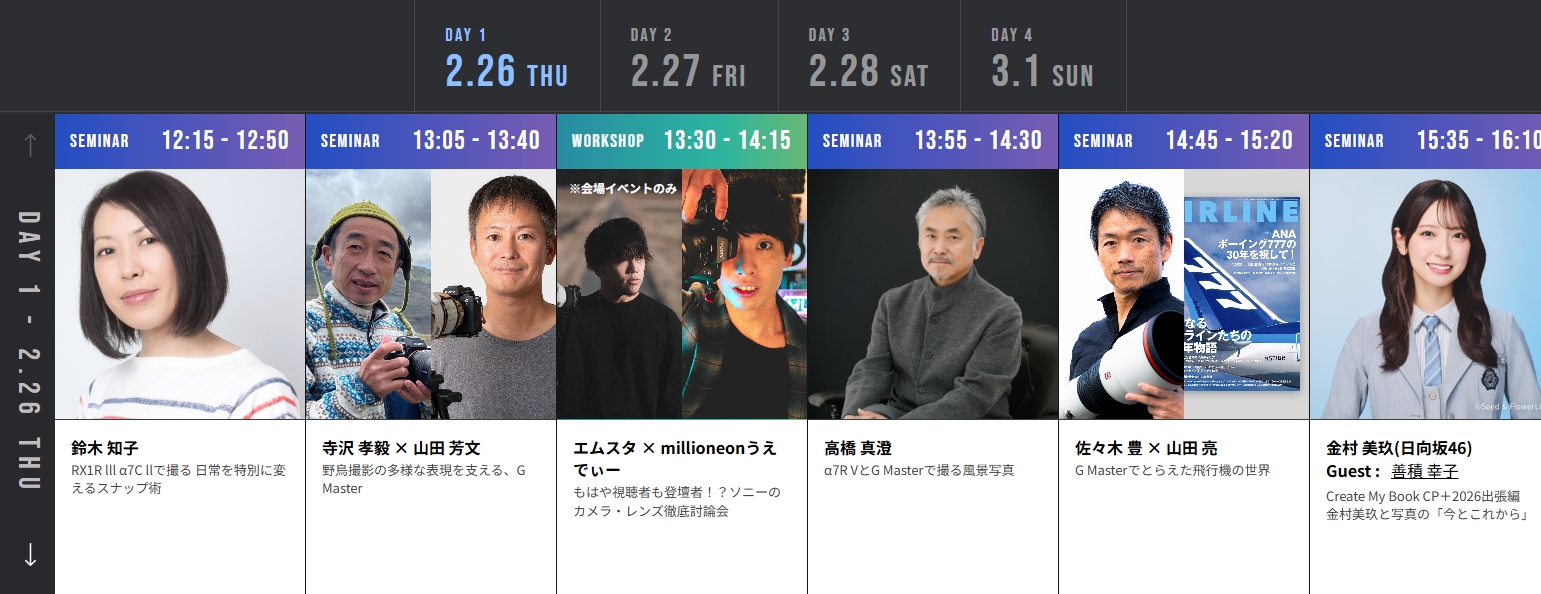The height and width of the screenshot is (594, 1541).
Task: Click the up arrow in the day sidebar
Action: [x=30, y=145]
